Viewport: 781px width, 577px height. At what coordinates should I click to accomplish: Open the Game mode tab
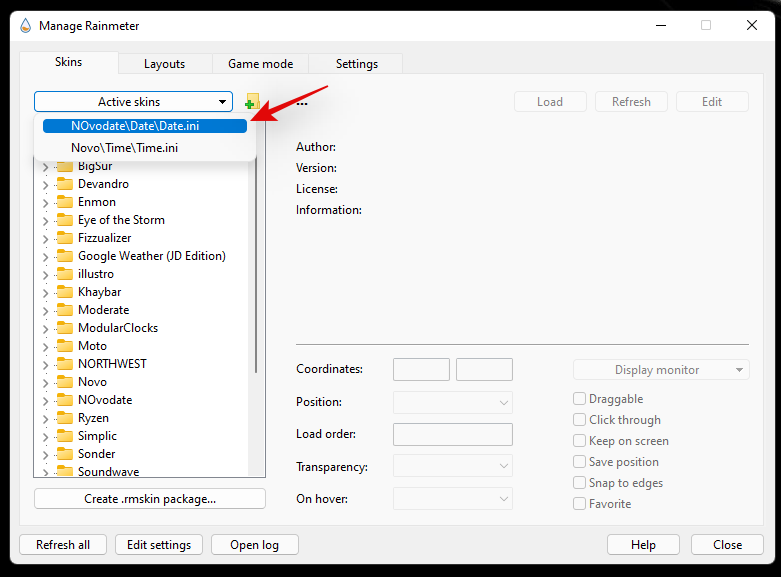click(x=260, y=64)
